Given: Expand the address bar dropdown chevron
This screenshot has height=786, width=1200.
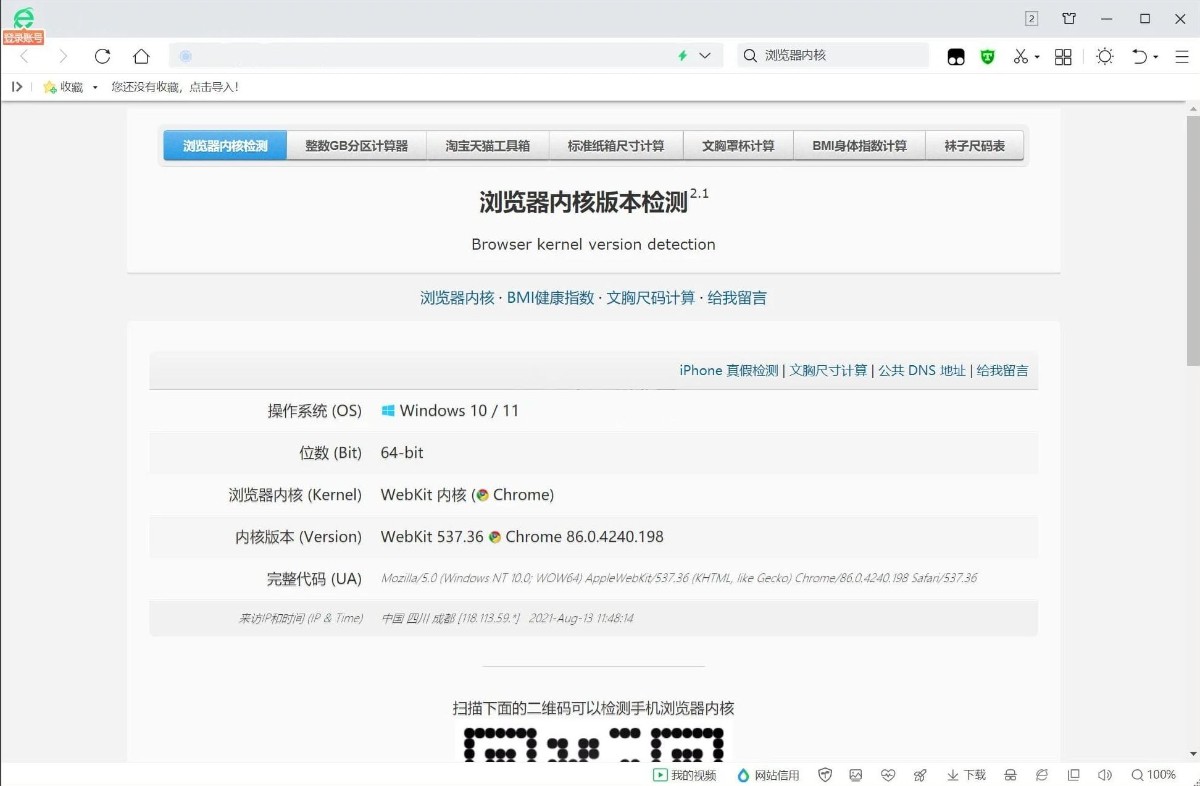Looking at the screenshot, I should pos(705,56).
